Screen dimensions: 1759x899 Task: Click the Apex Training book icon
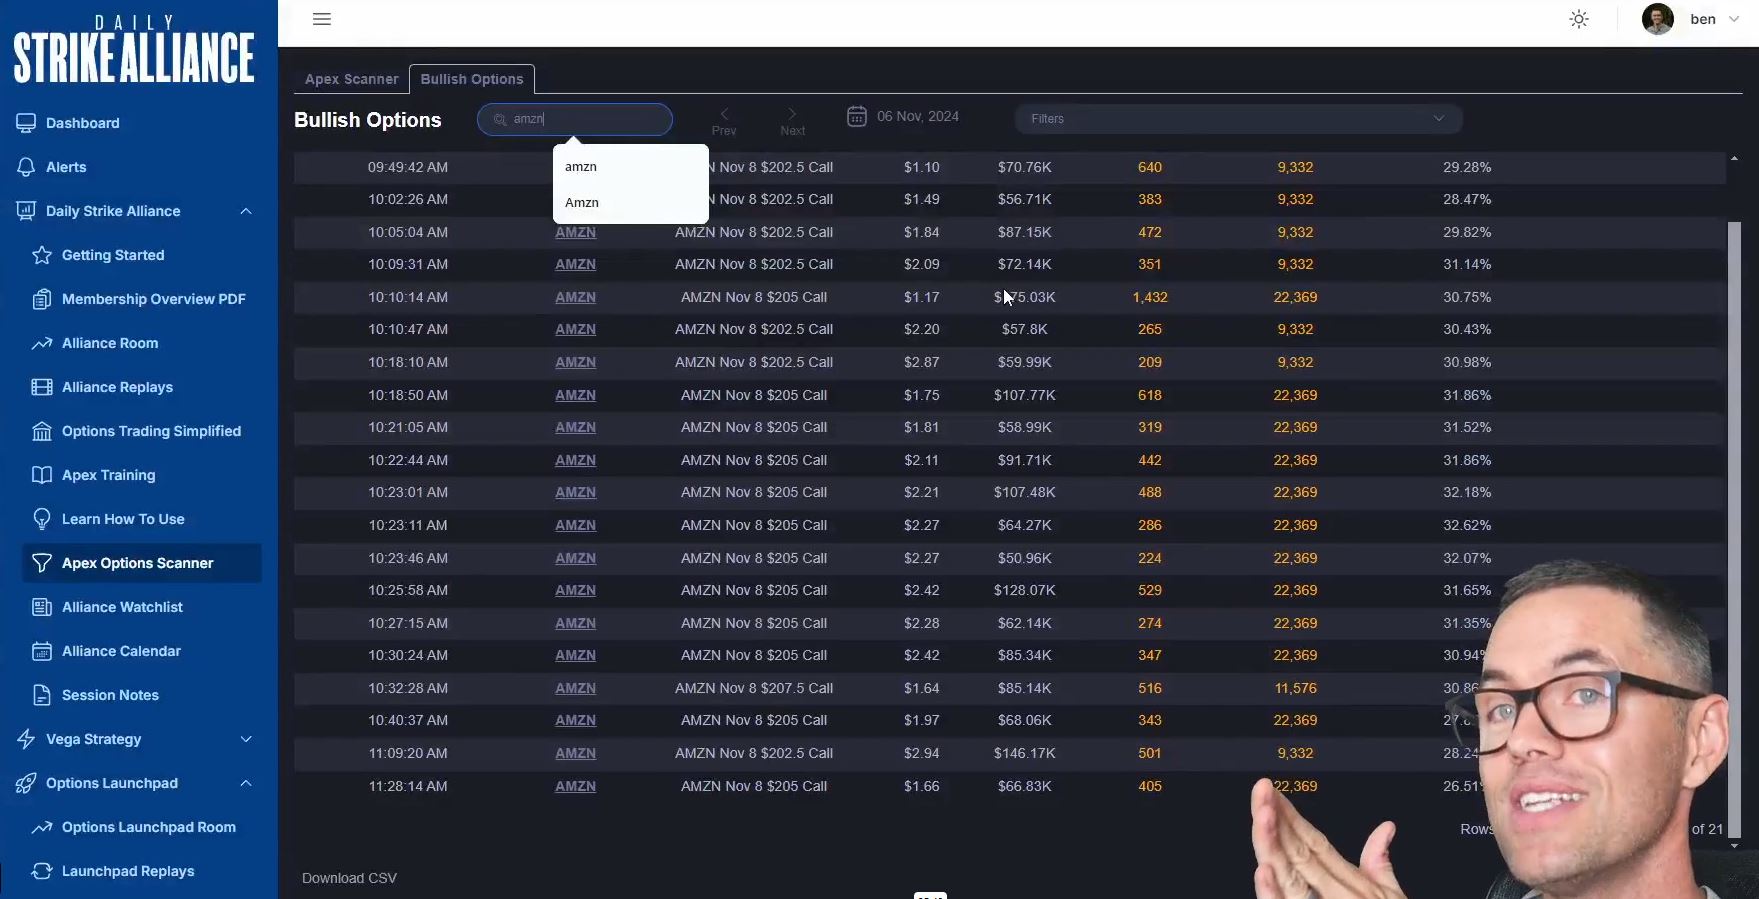coord(42,475)
